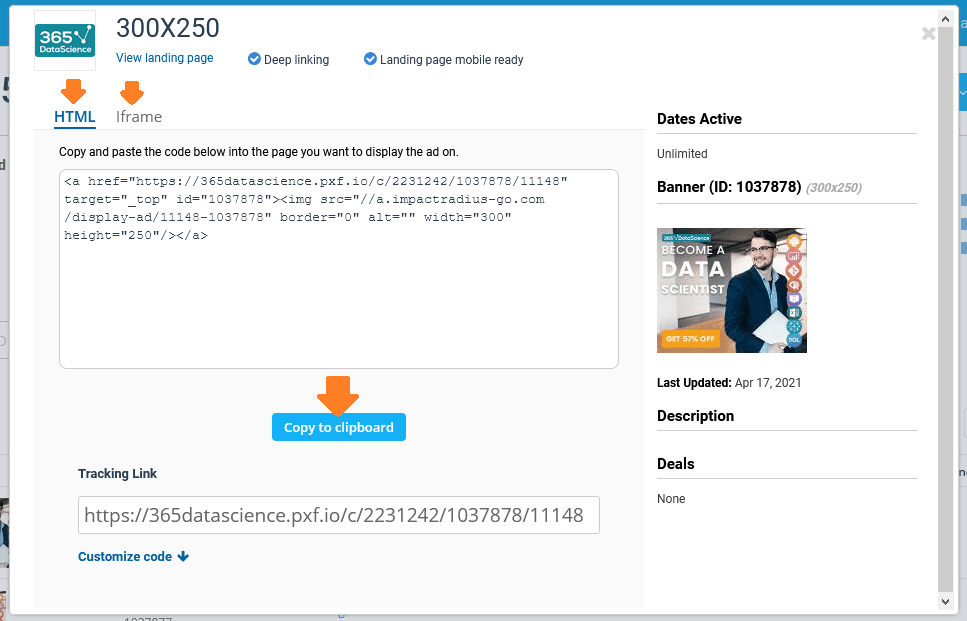Click the scrollbar down arrow

click(945, 601)
